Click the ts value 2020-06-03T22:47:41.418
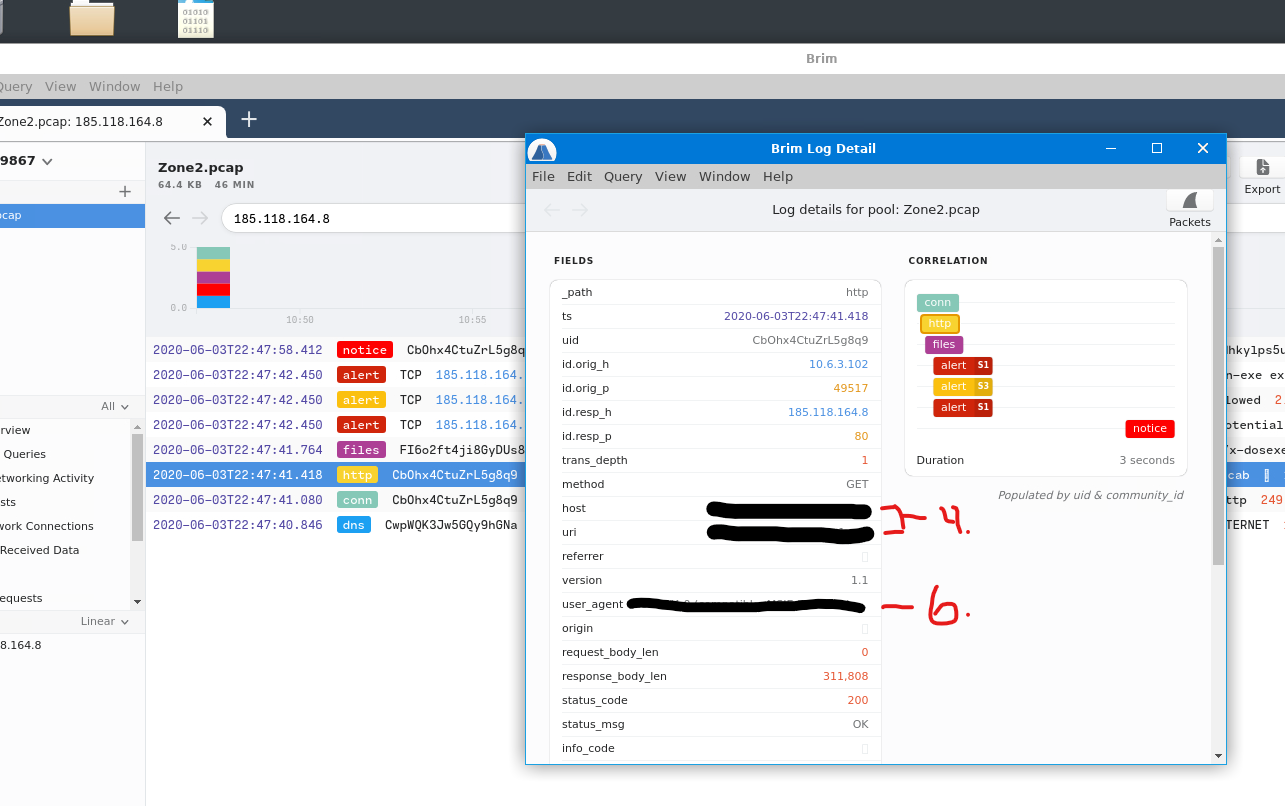This screenshot has width=1285, height=806. 796,316
